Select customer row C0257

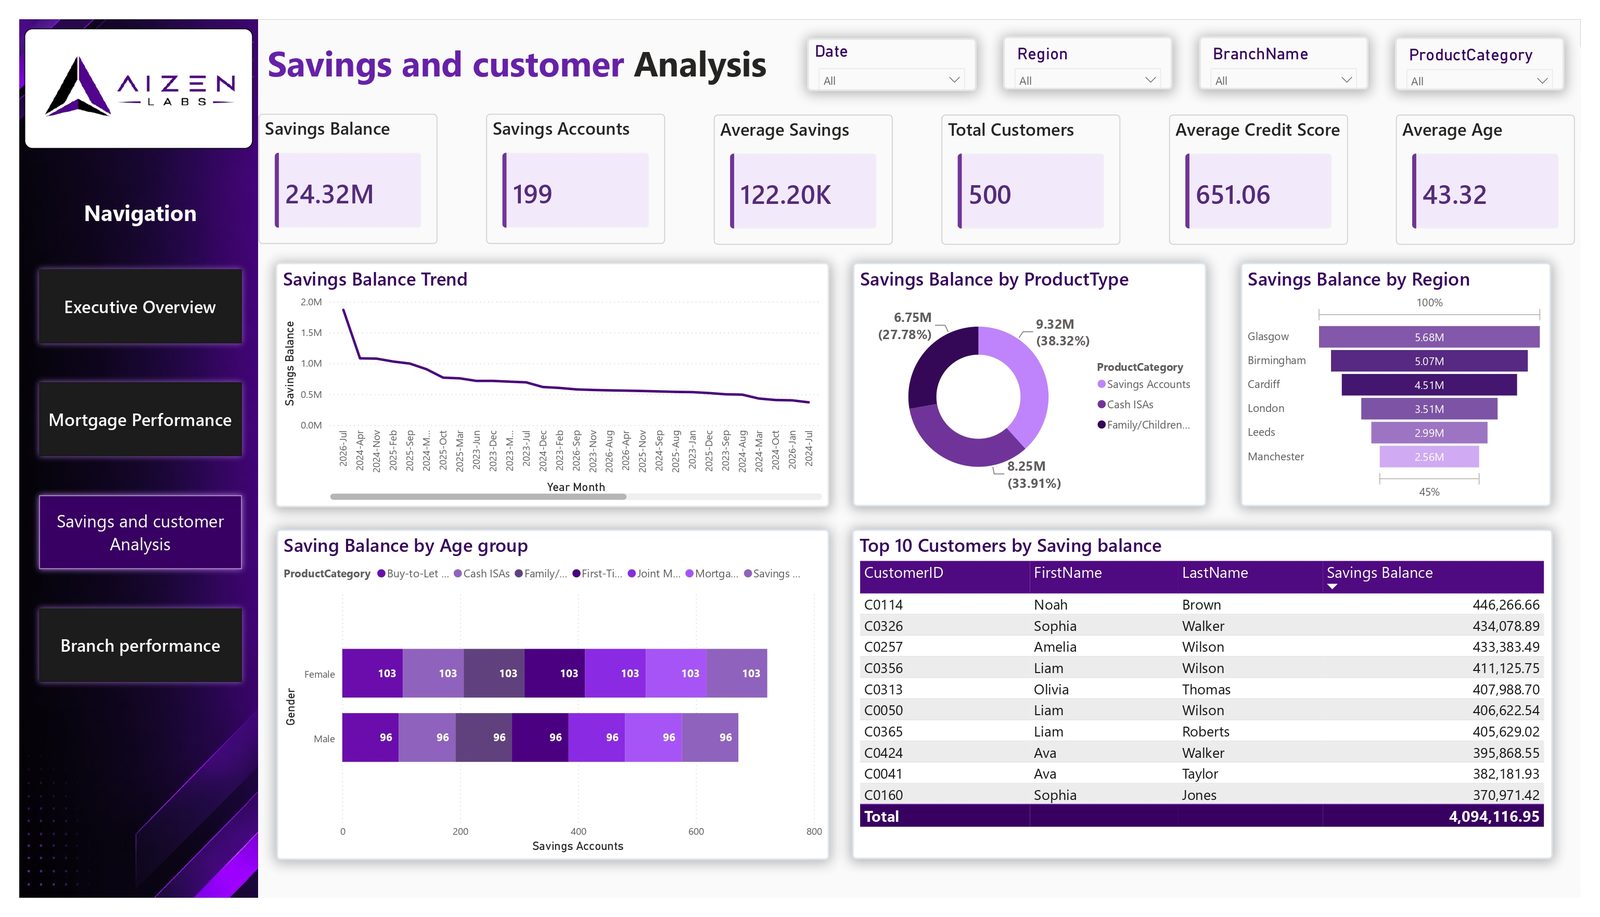(1201, 647)
